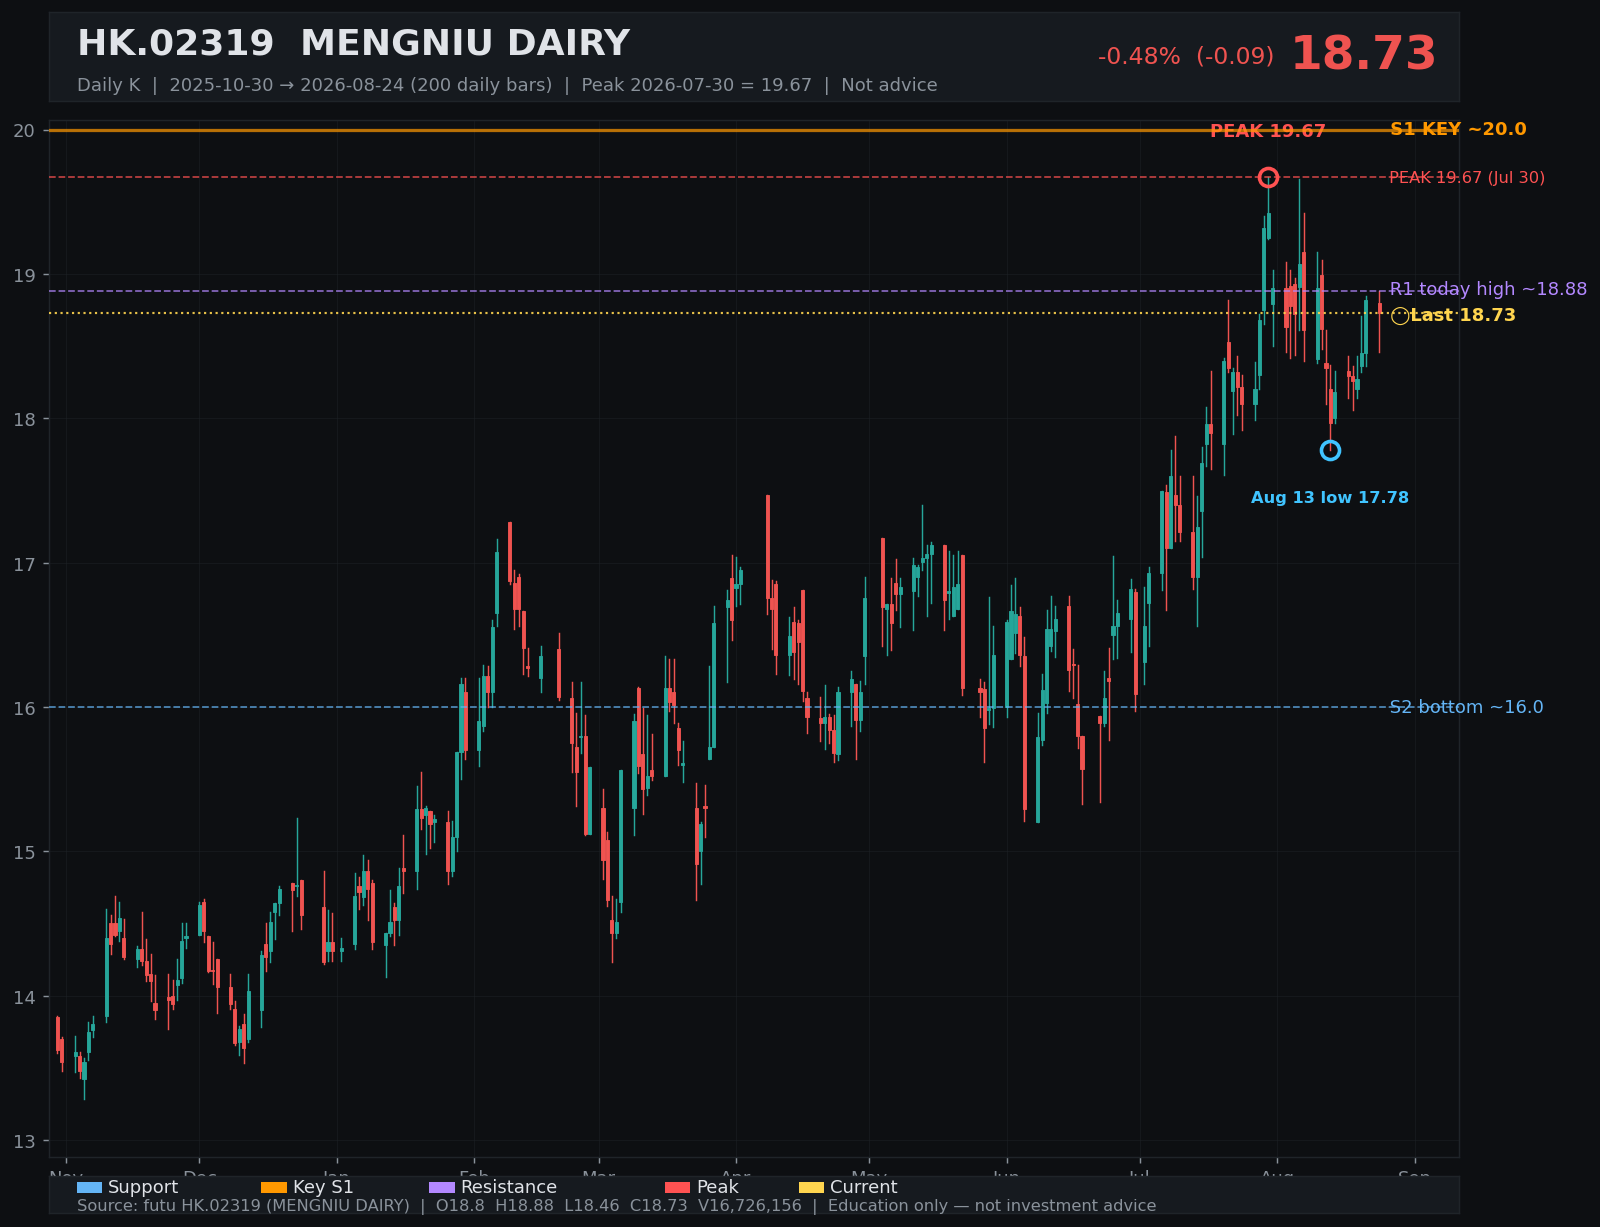Click the y-axis tick label 13
The width and height of the screenshot is (1600, 1227).
click(24, 1141)
